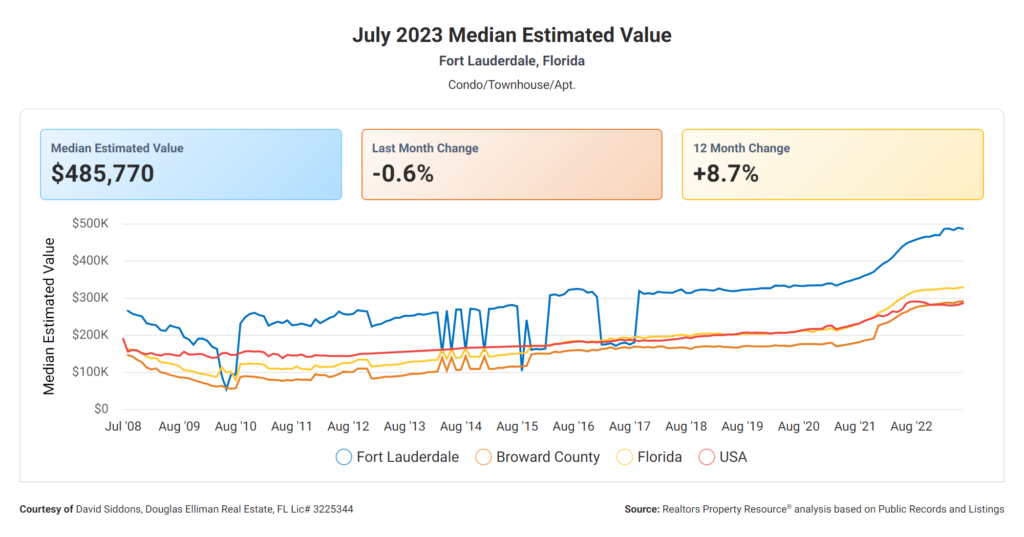Select the Last Month Change card
The image size is (1024, 537).
[x=512, y=165]
